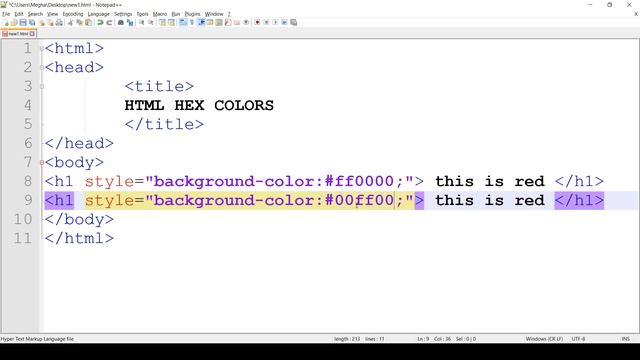Toggle file monitoring eye icon
The height and width of the screenshot is (360, 640).
pyautogui.click(x=246, y=22)
